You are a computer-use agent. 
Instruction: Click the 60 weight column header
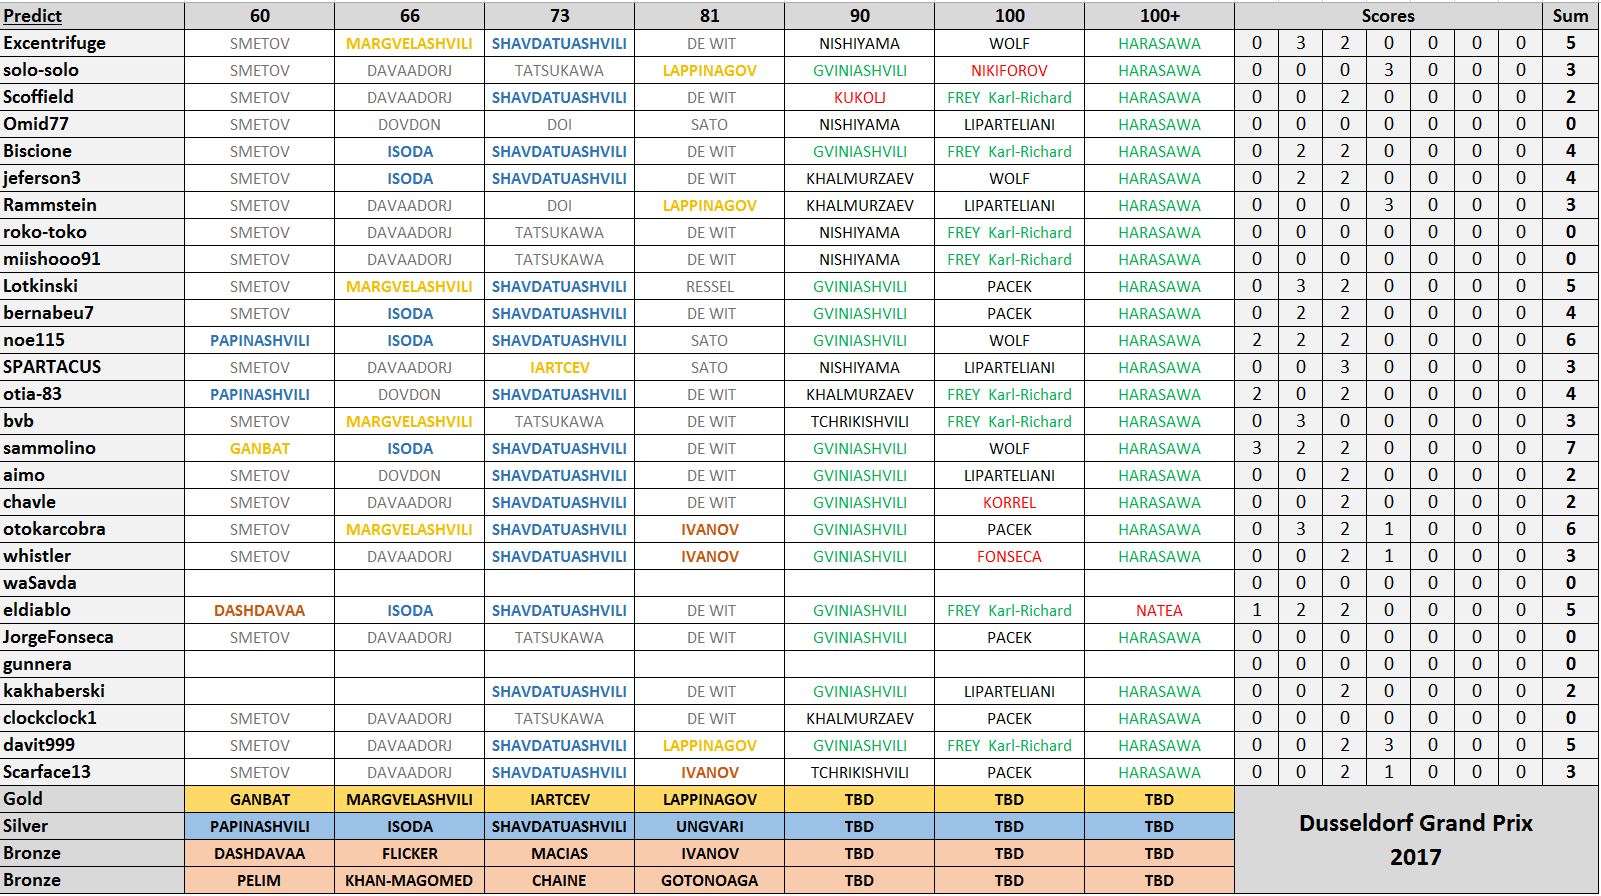260,15
